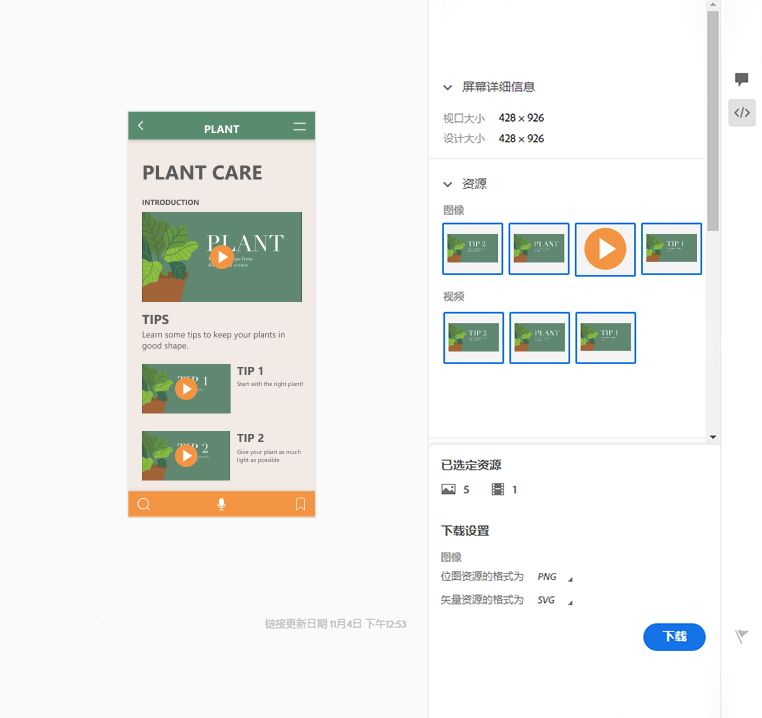Image resolution: width=762 pixels, height=718 pixels.
Task: Play the introduction PLANT video
Action: [x=222, y=257]
